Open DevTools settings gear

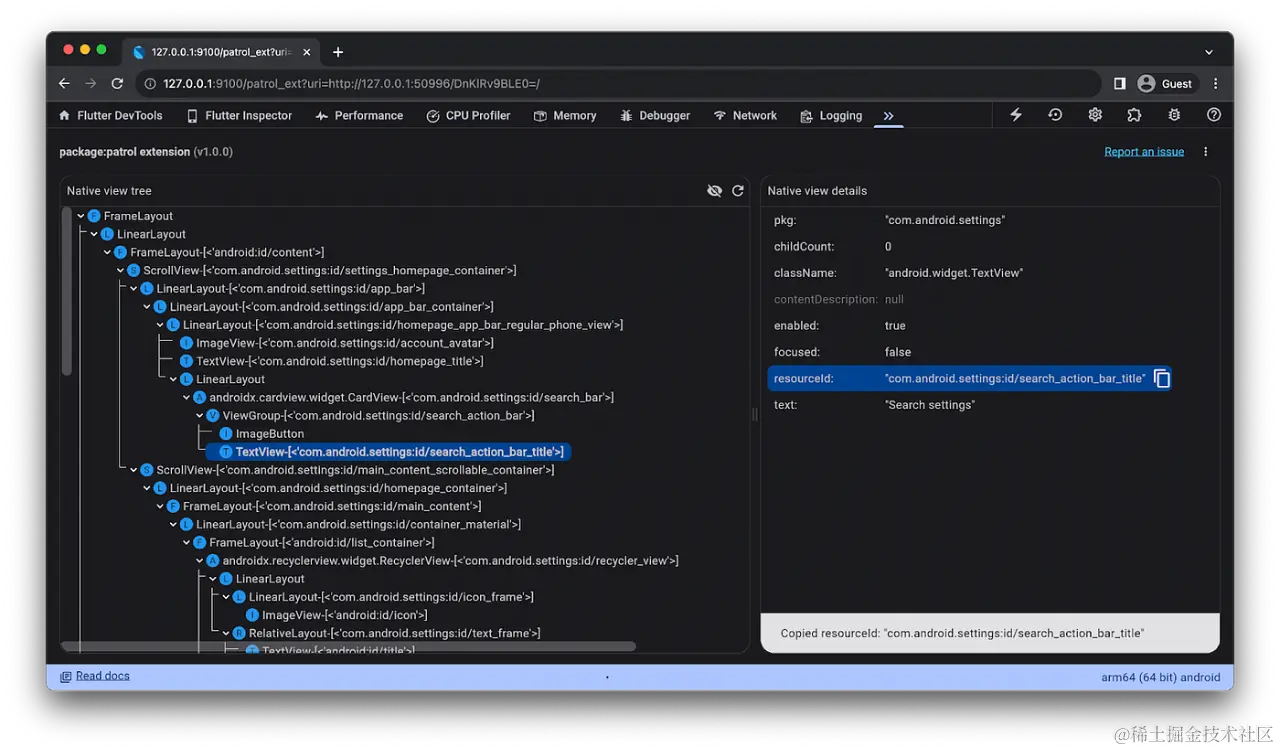click(x=1095, y=115)
